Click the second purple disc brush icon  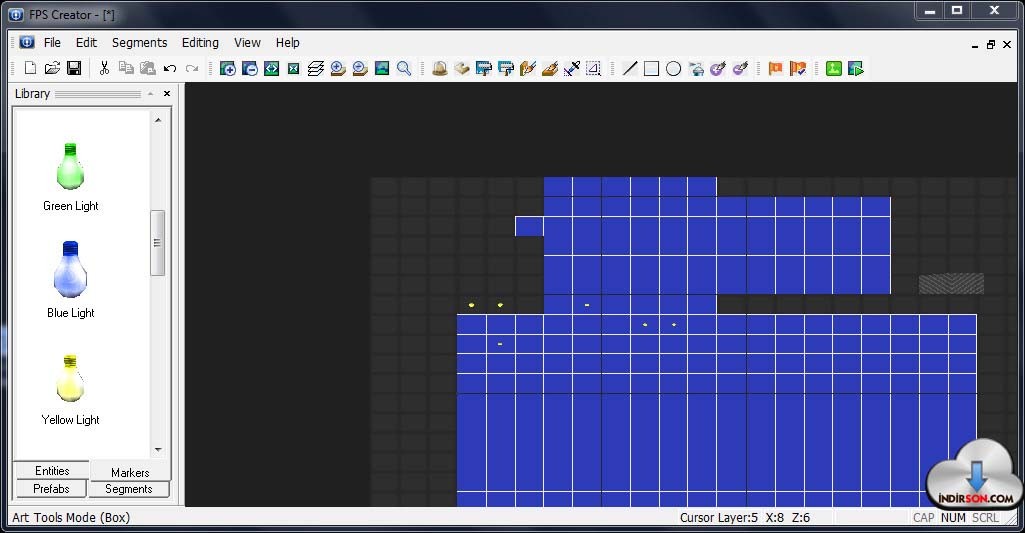click(740, 68)
